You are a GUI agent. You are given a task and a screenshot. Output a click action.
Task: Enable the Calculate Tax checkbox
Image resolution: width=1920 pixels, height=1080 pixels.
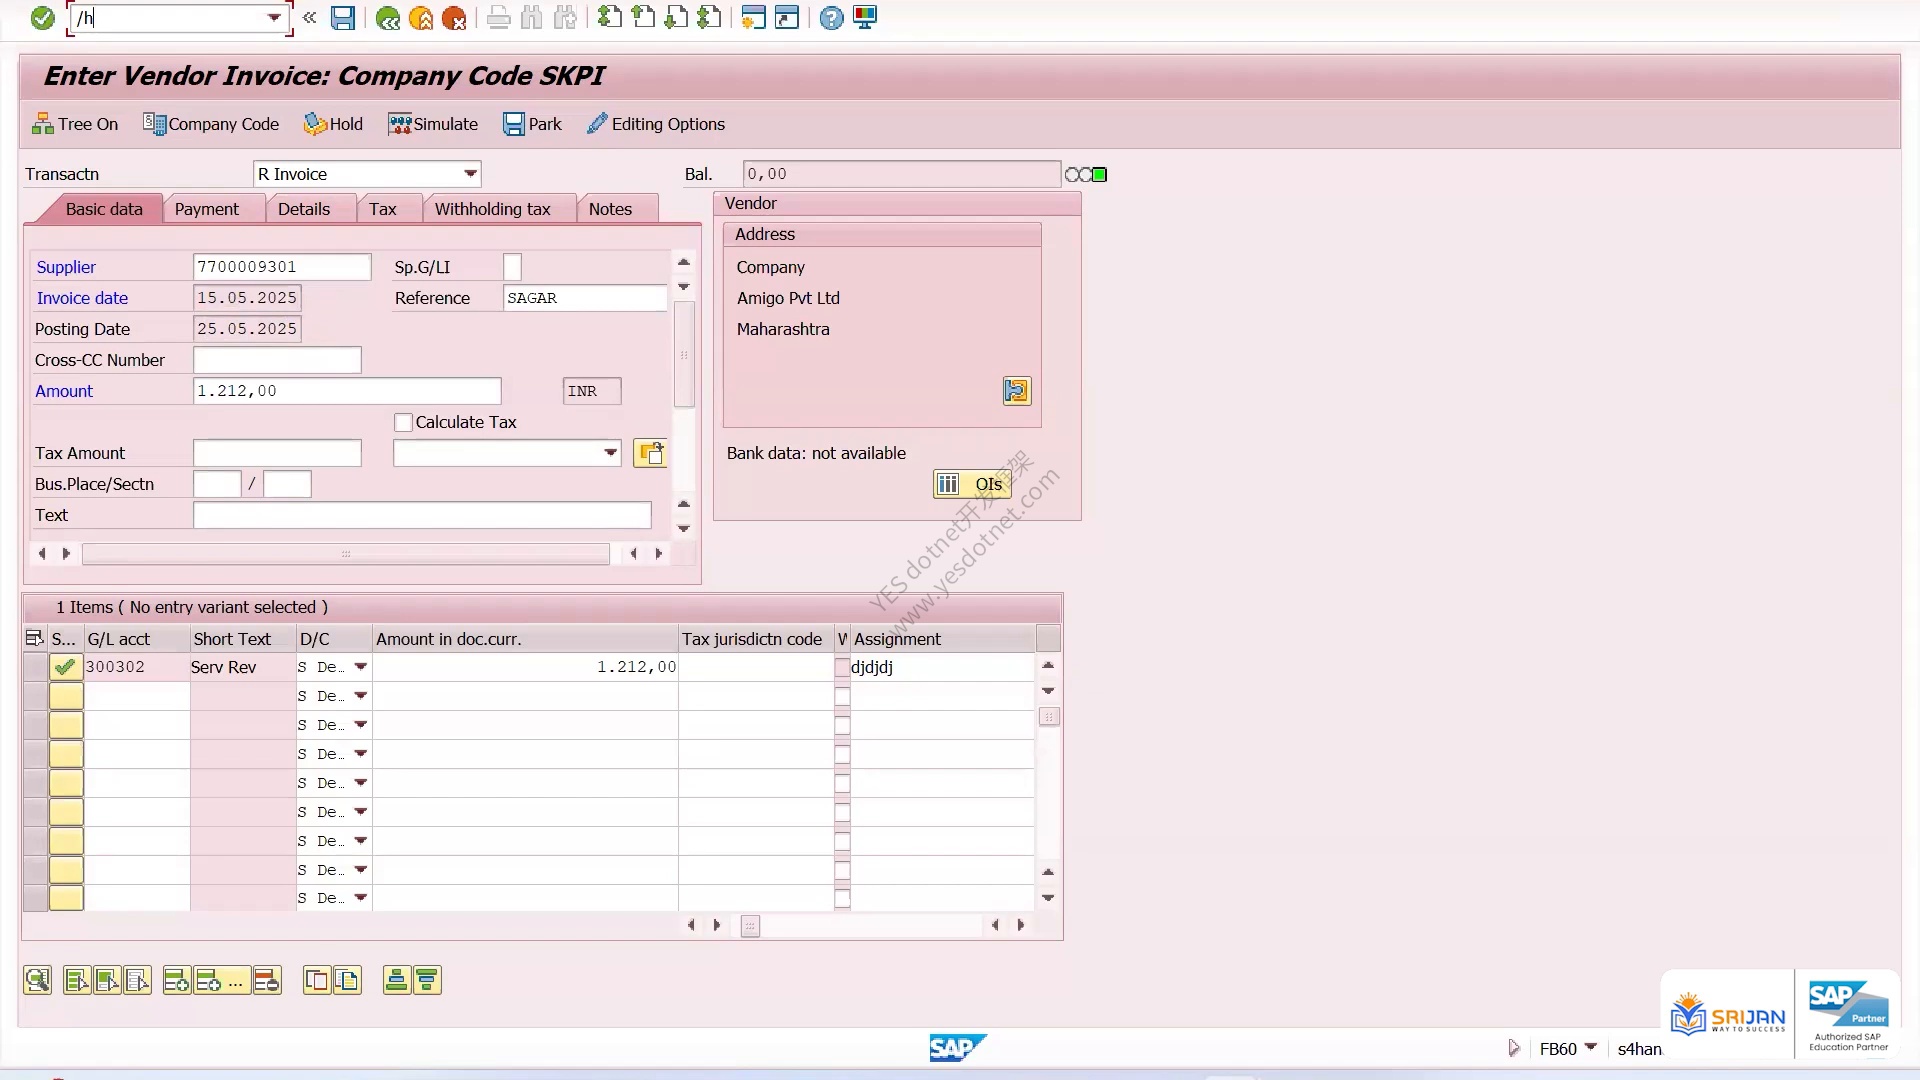(403, 423)
